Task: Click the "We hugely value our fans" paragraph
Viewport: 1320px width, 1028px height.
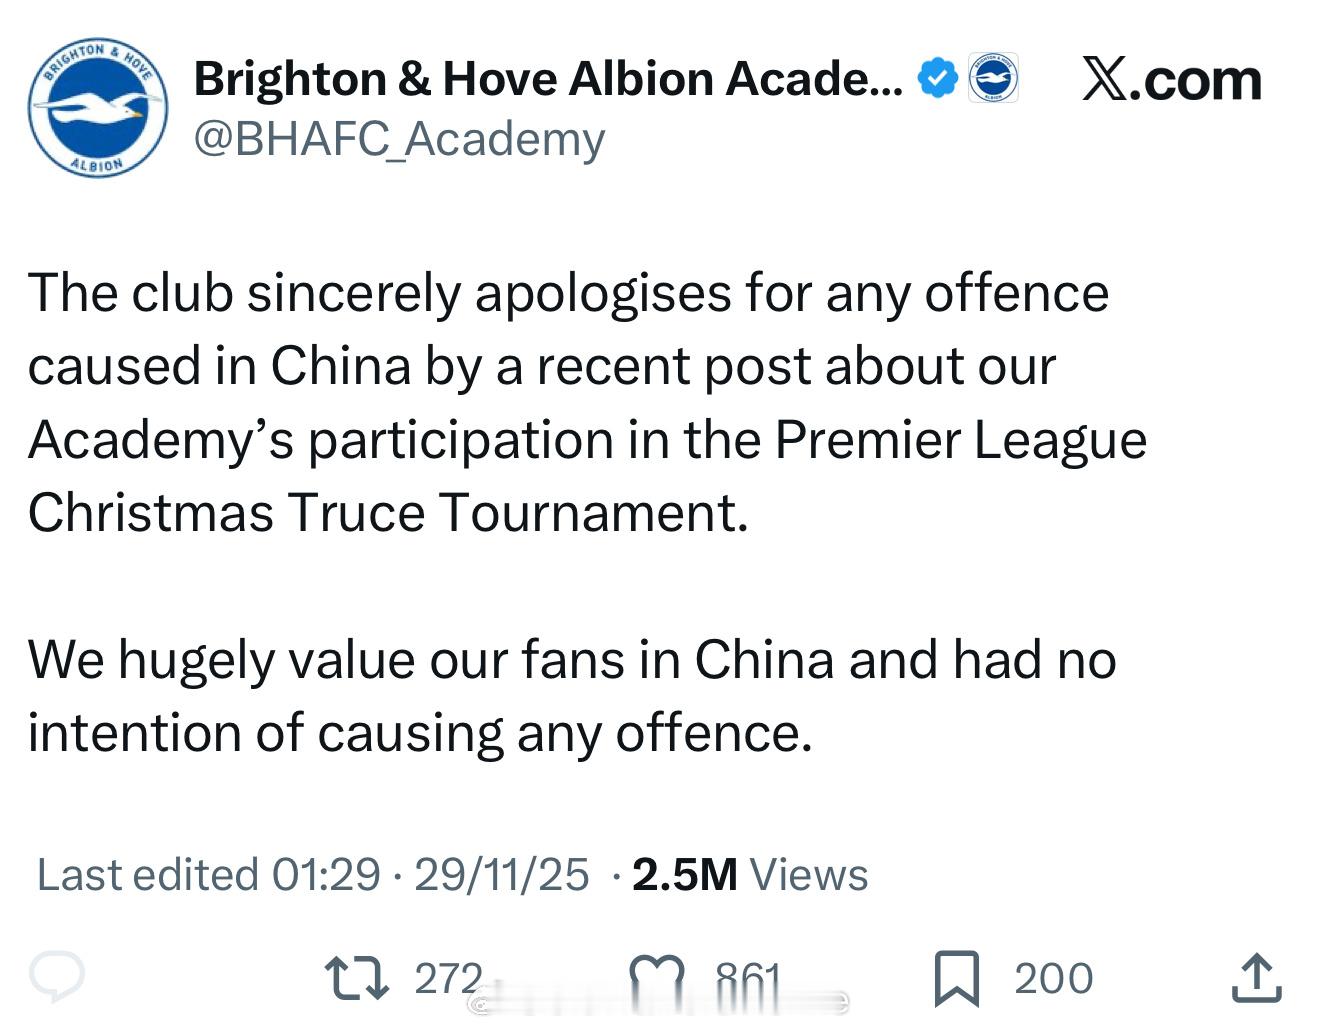Action: (x=571, y=696)
